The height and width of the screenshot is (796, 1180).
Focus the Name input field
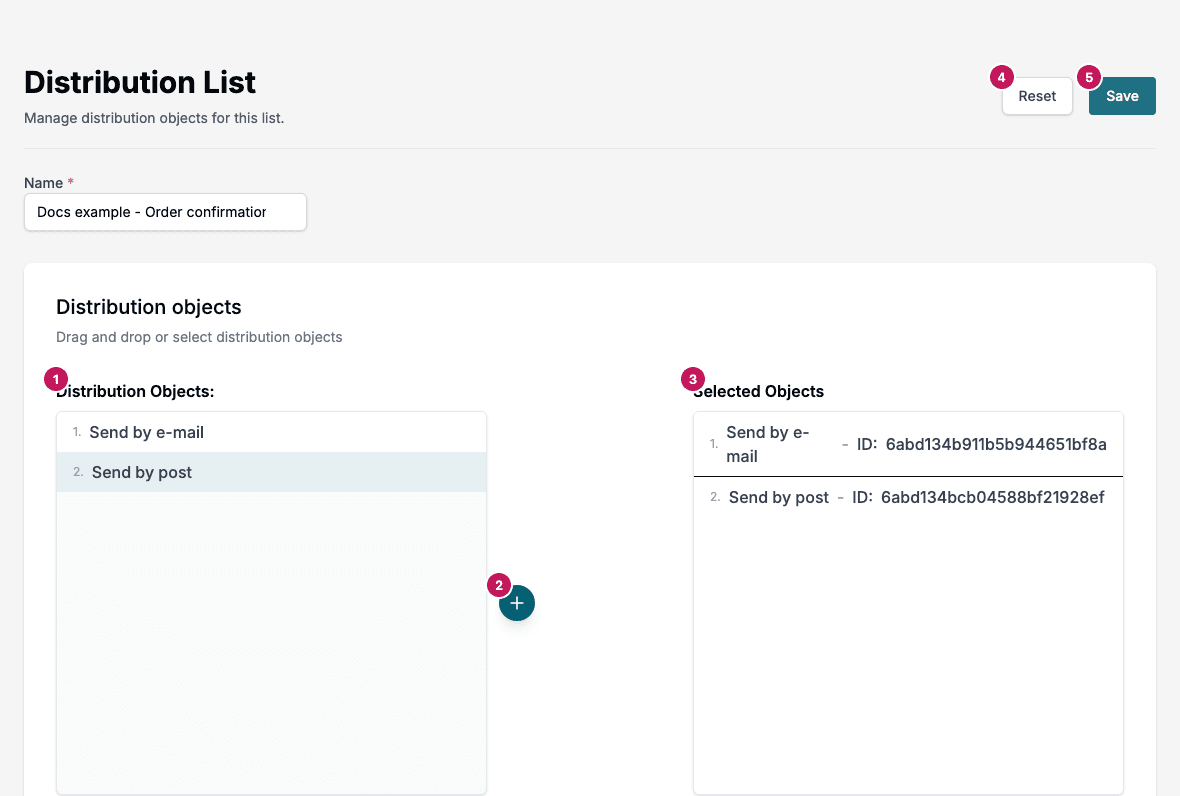166,212
